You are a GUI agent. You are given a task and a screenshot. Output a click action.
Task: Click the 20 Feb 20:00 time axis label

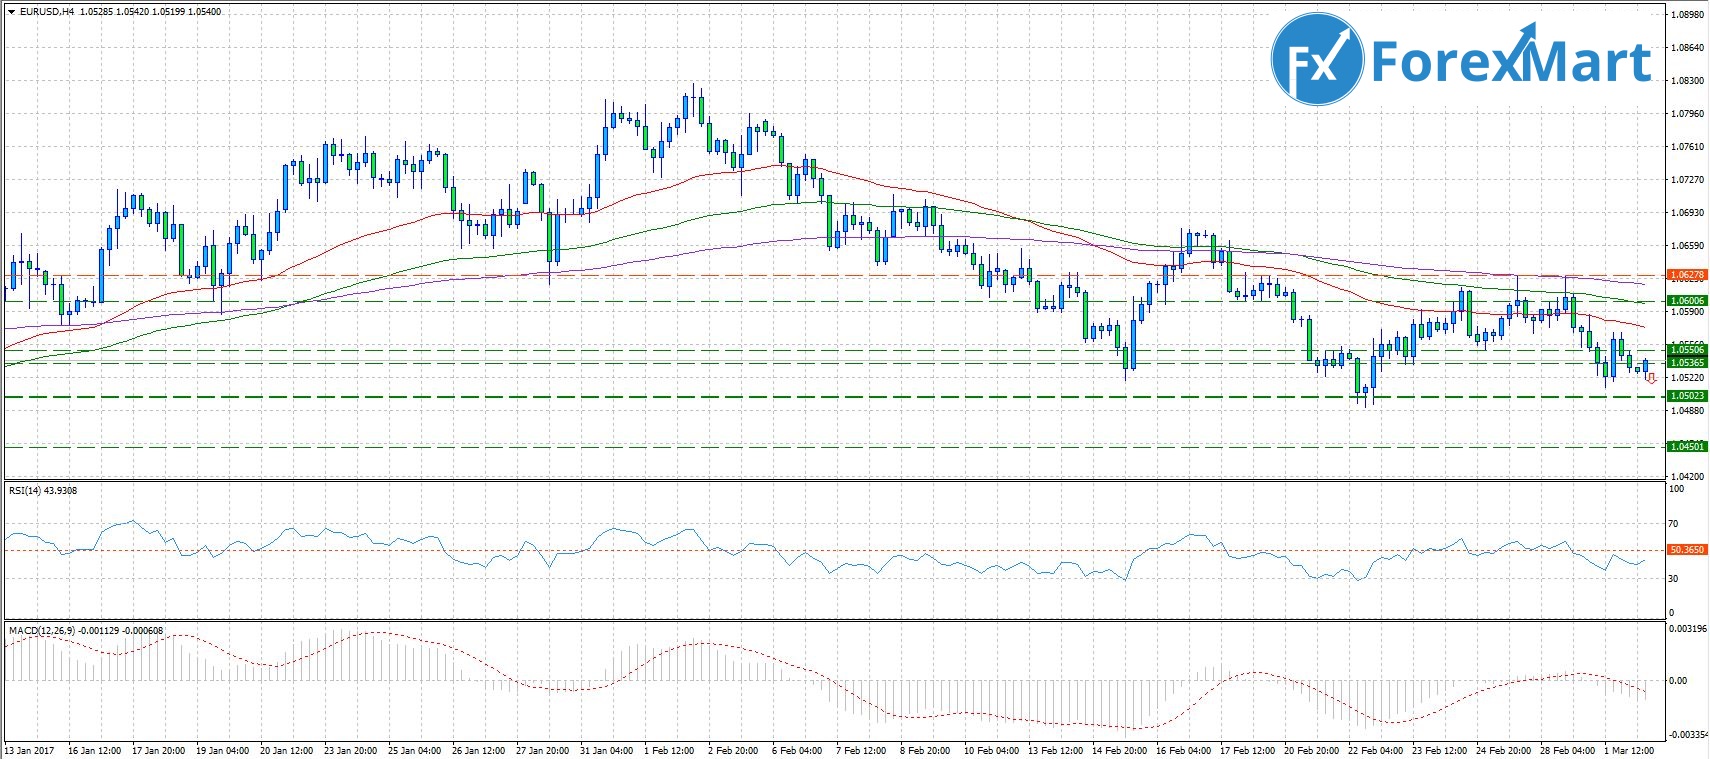pyautogui.click(x=1311, y=750)
